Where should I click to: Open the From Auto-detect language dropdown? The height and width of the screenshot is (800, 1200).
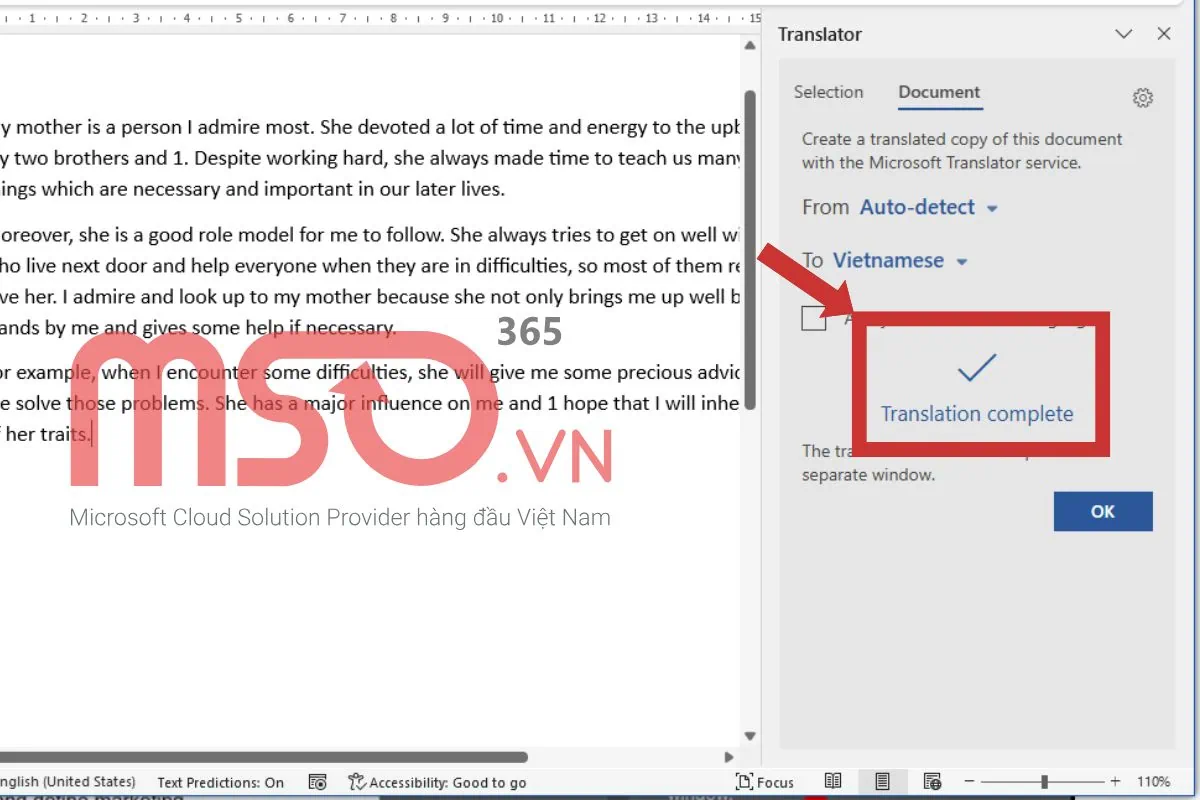(x=928, y=207)
